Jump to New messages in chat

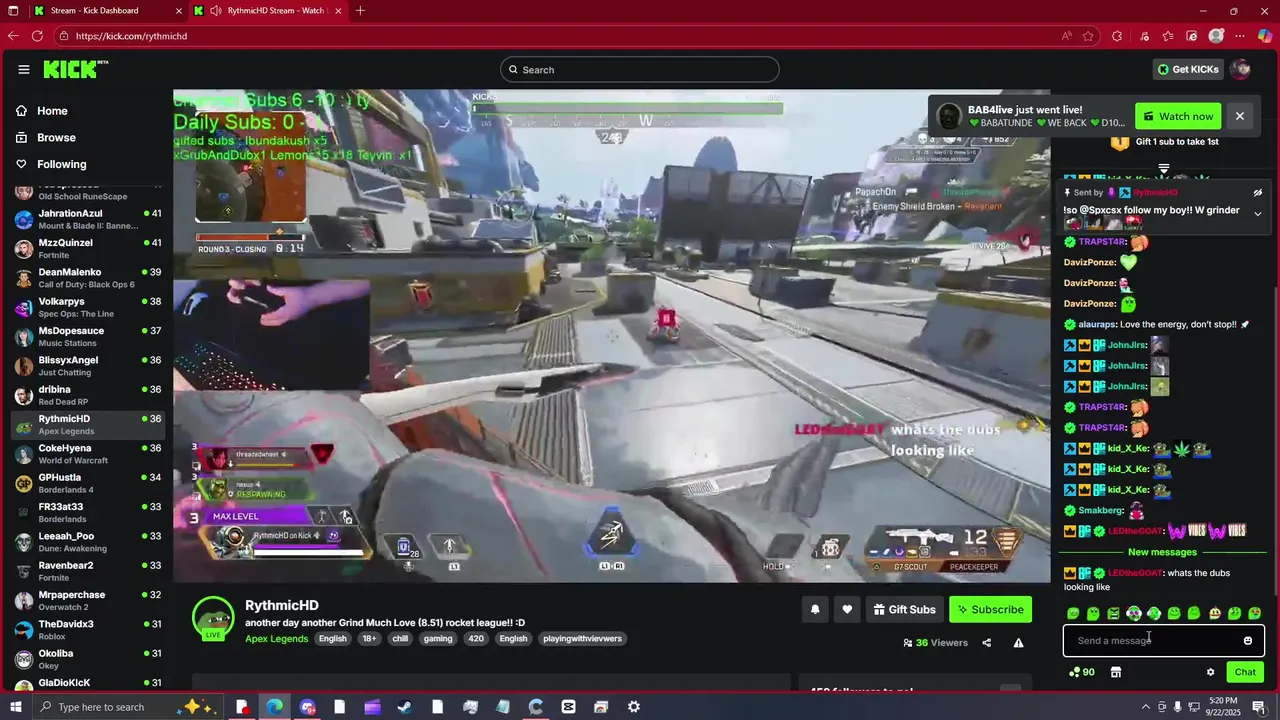click(1162, 552)
